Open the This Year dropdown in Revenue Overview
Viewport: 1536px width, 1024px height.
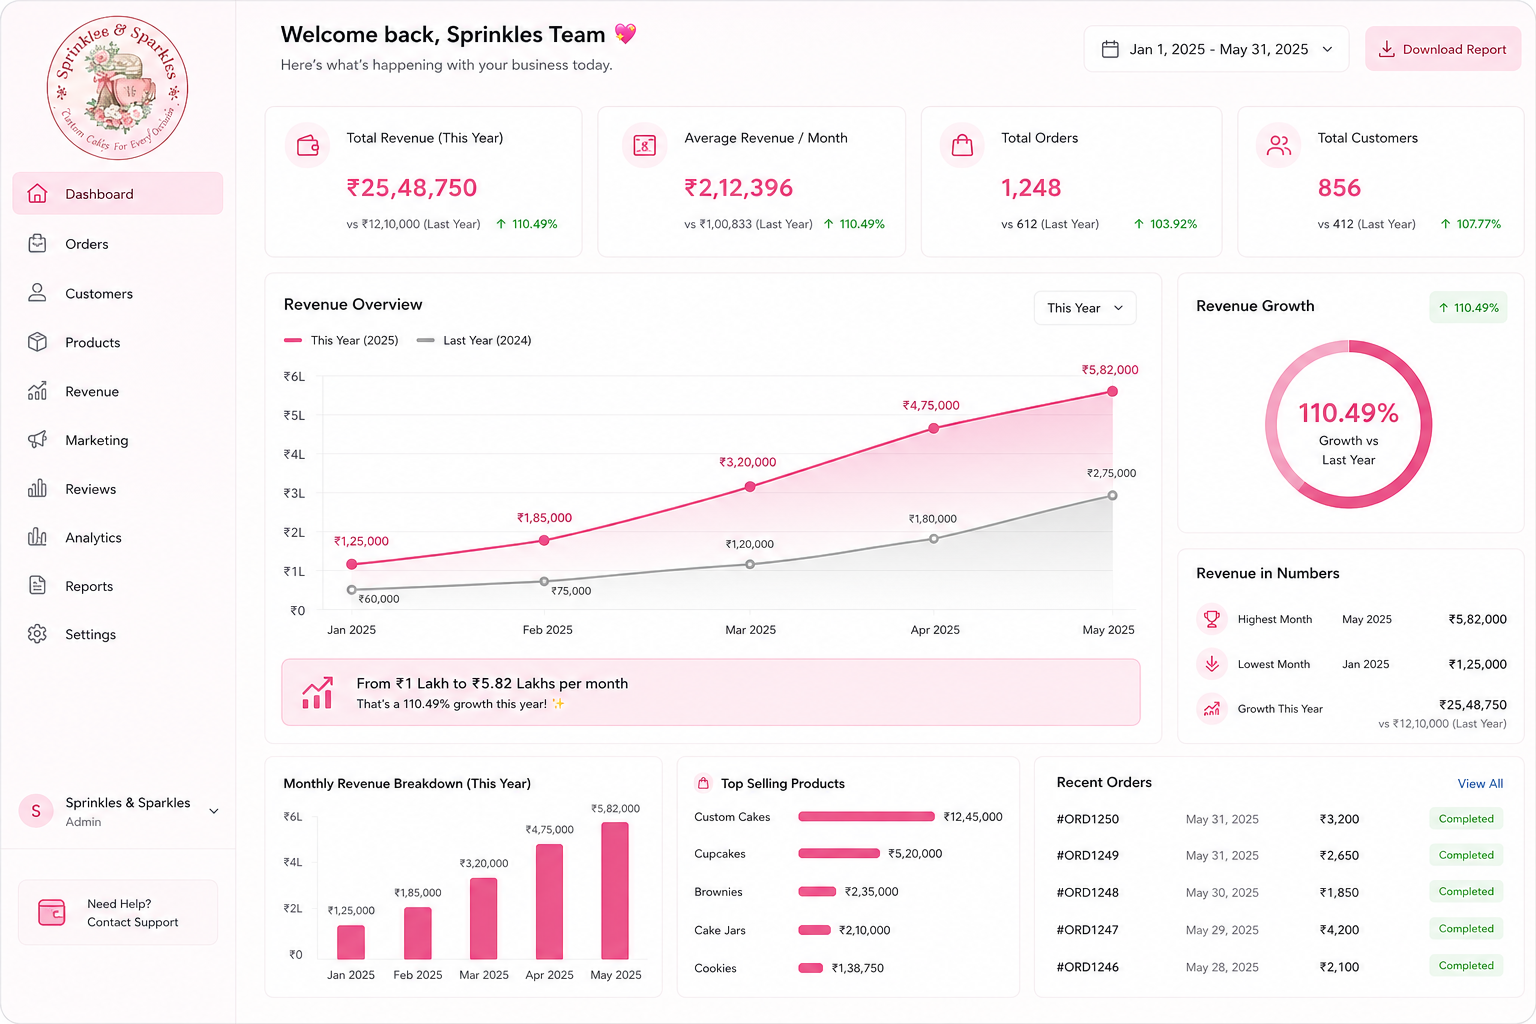click(x=1085, y=308)
